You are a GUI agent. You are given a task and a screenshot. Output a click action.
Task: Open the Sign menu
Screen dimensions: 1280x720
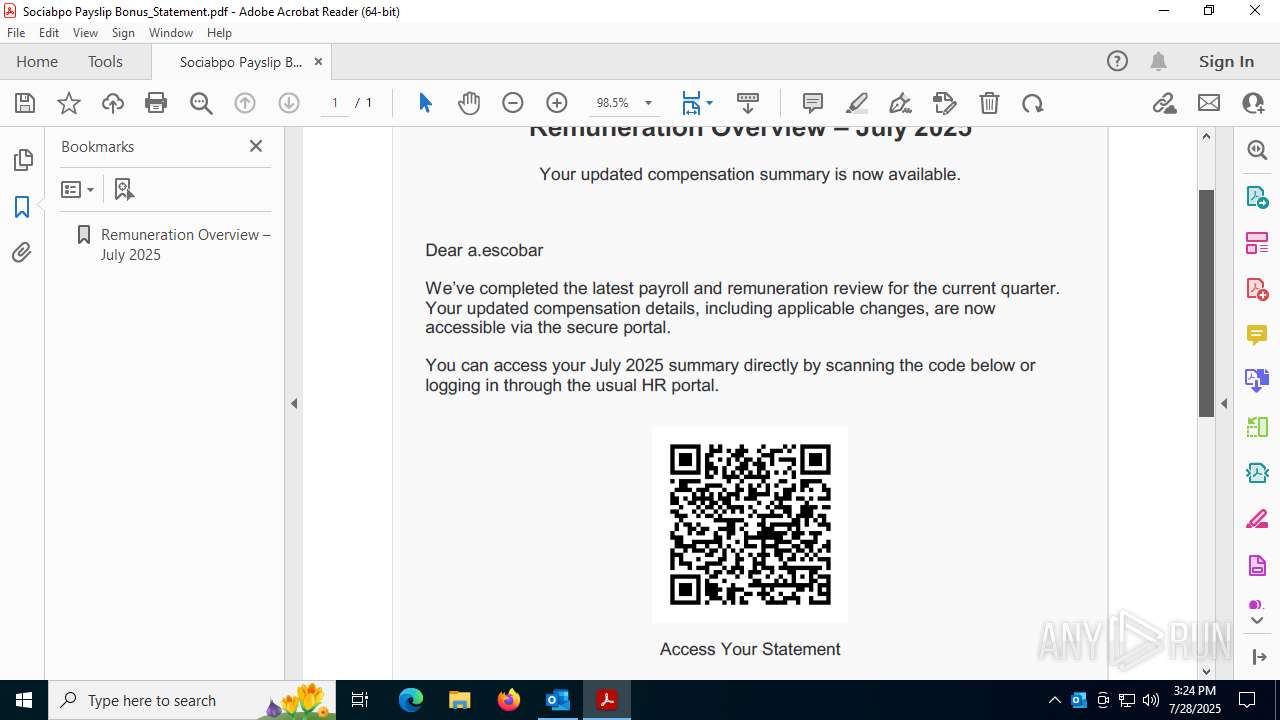(123, 32)
